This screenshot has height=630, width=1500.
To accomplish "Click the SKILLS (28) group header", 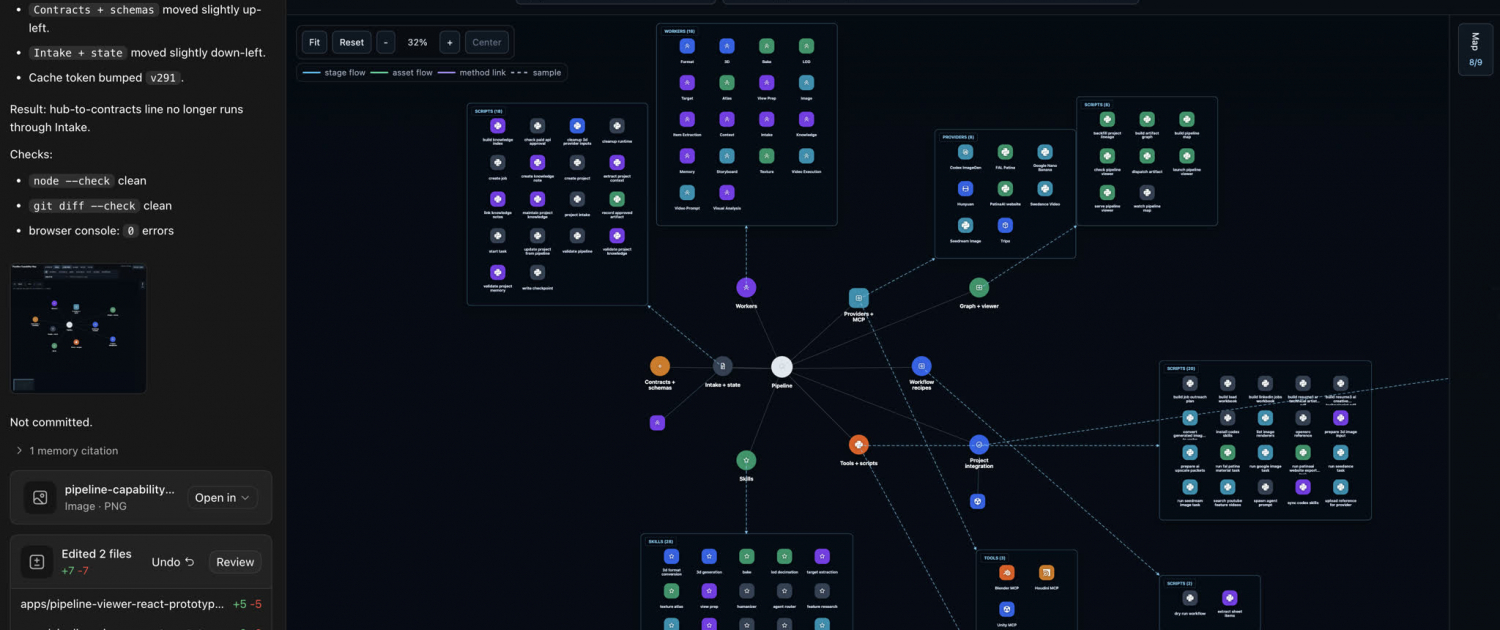I will click(x=662, y=541).
